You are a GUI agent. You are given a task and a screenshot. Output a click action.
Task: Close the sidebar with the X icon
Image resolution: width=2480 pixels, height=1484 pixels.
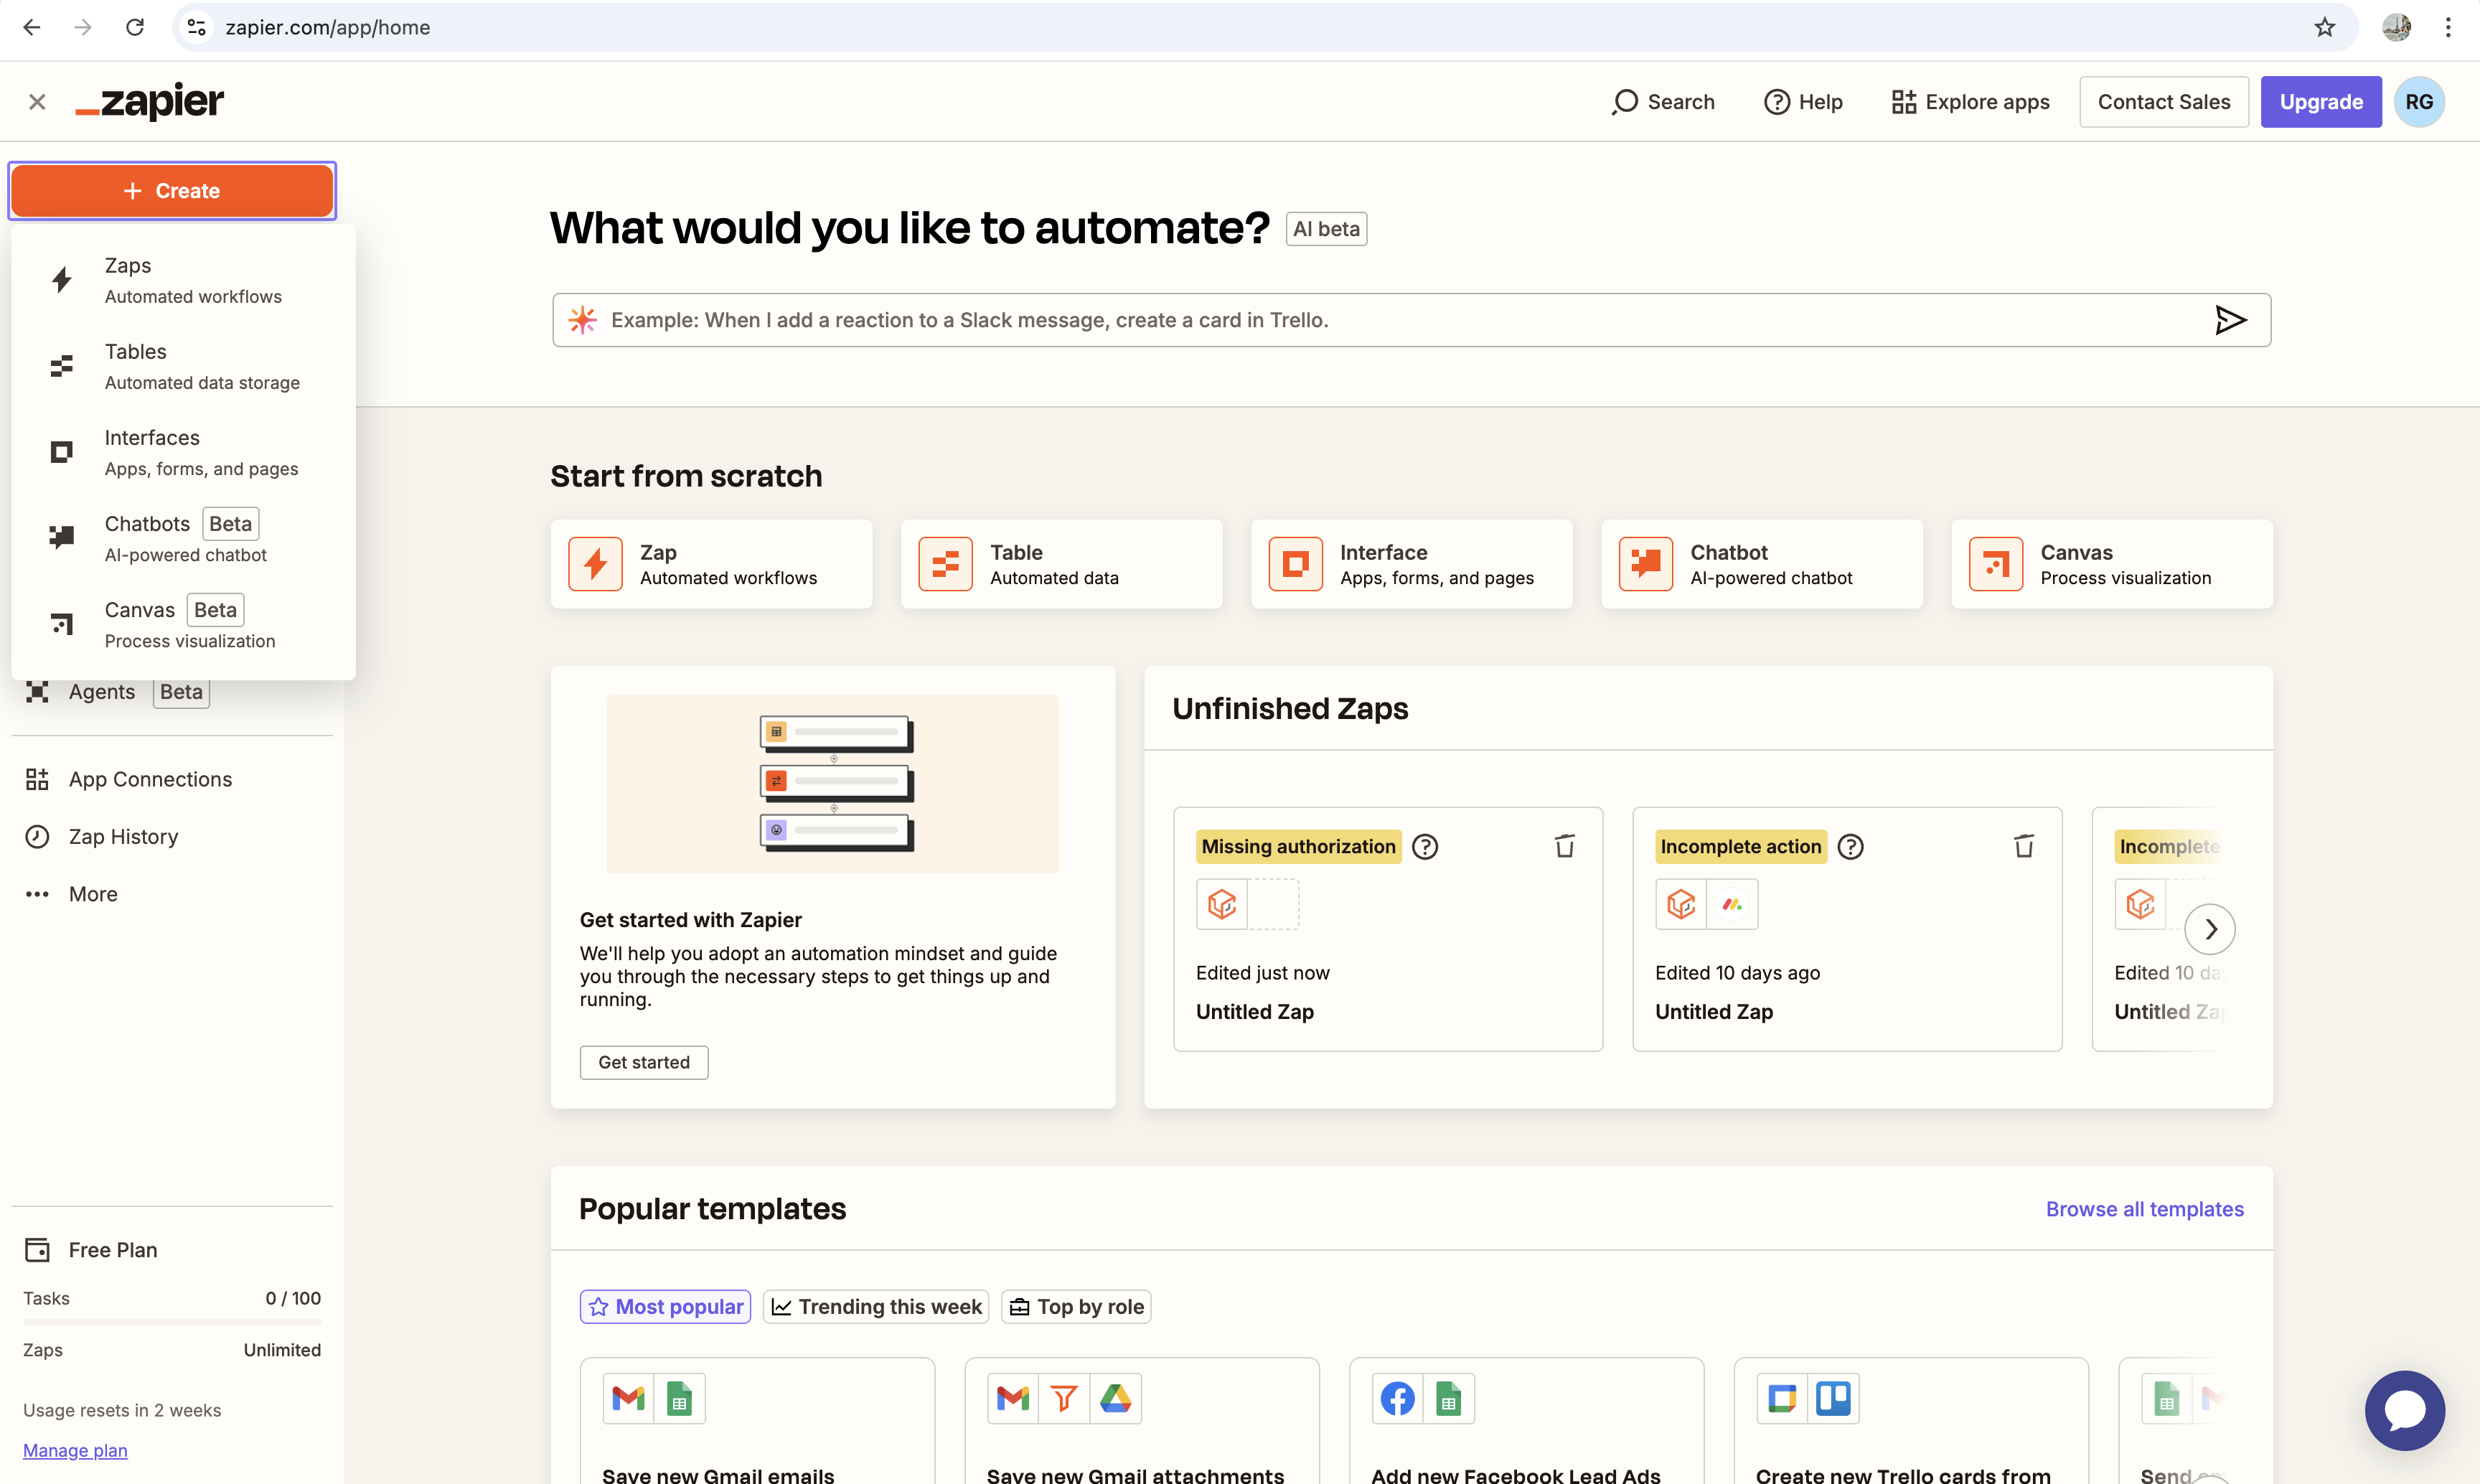coord(37,102)
